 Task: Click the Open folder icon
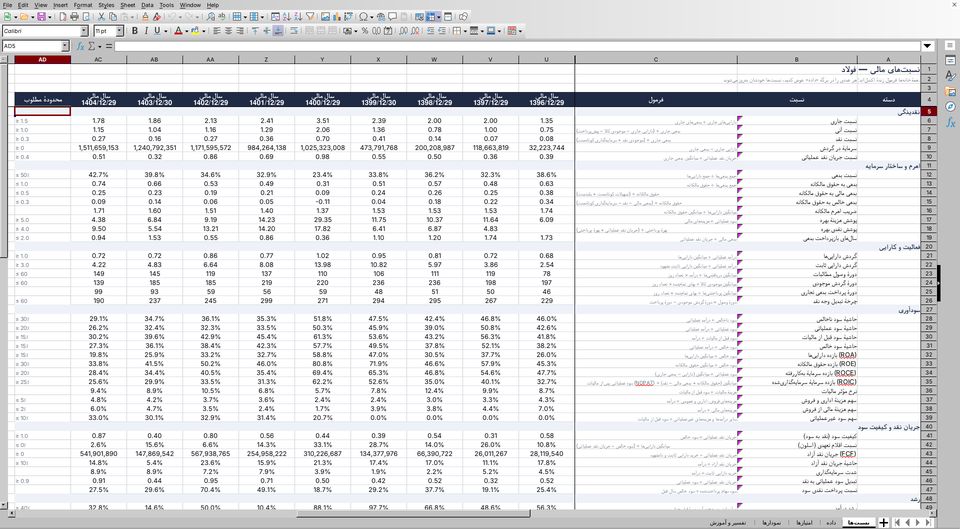24,17
